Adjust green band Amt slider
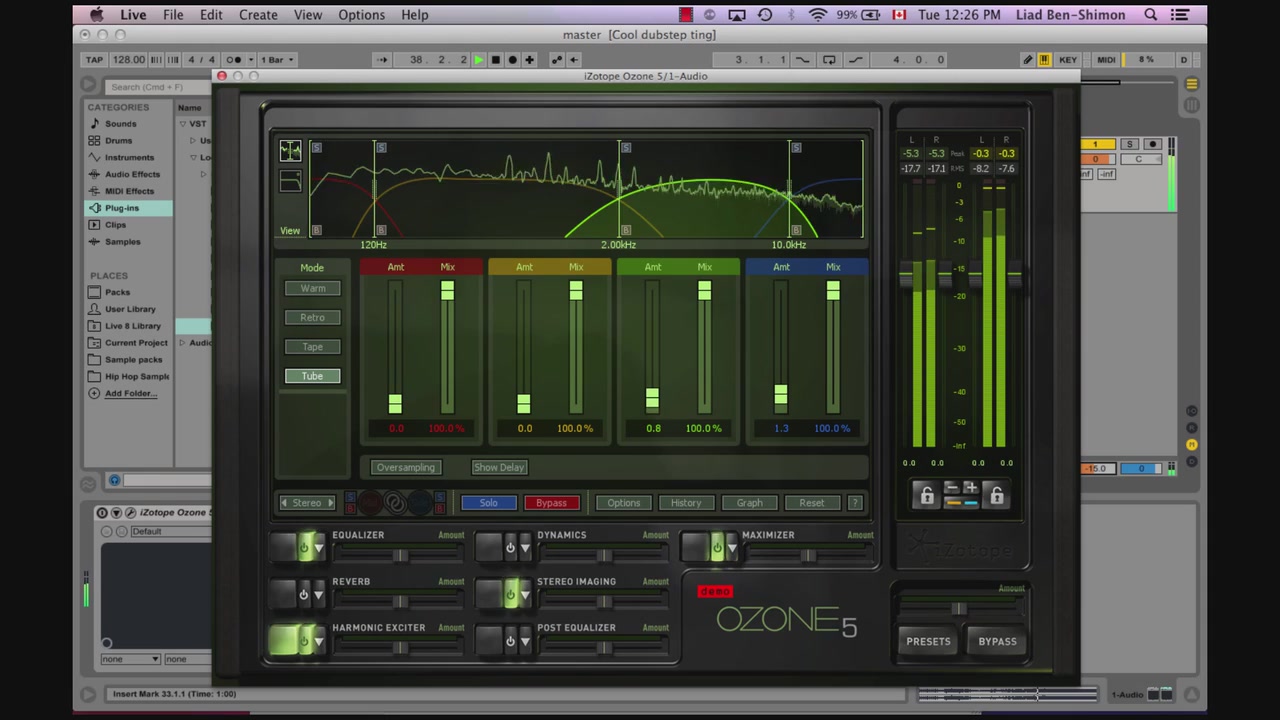The width and height of the screenshot is (1280, 720). 652,398
